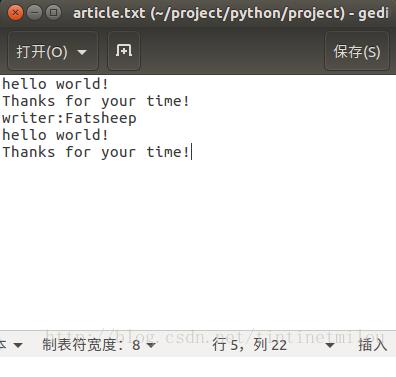Open the 制表符宽度: 8 tab width dropdown
Image resolution: width=396 pixels, height=377 pixels.
99,345
